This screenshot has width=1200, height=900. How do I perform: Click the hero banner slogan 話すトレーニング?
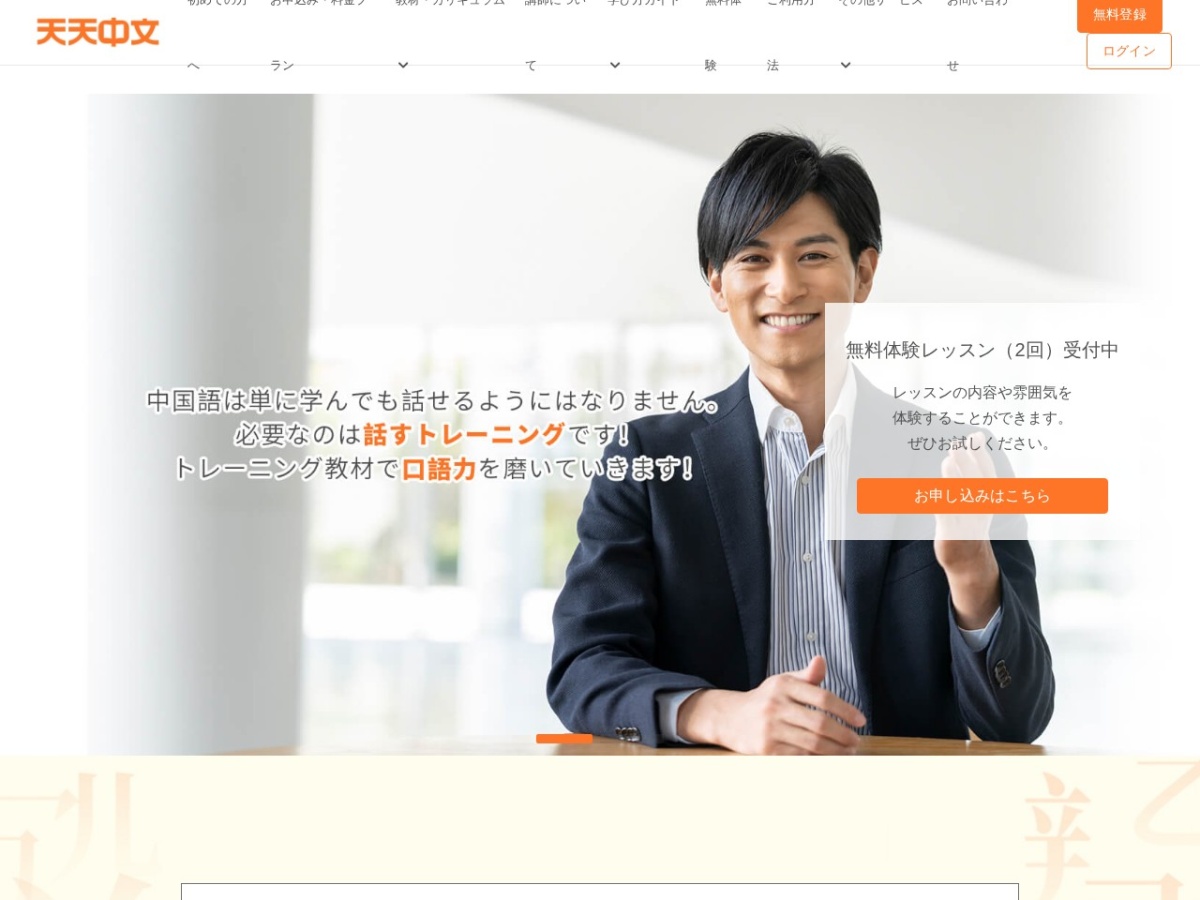465,434
